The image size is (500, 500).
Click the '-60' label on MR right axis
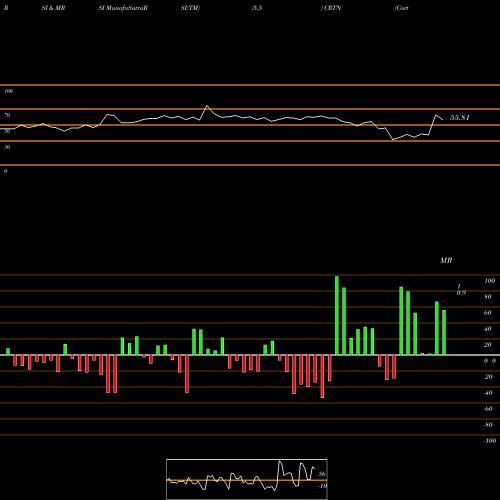488,409
